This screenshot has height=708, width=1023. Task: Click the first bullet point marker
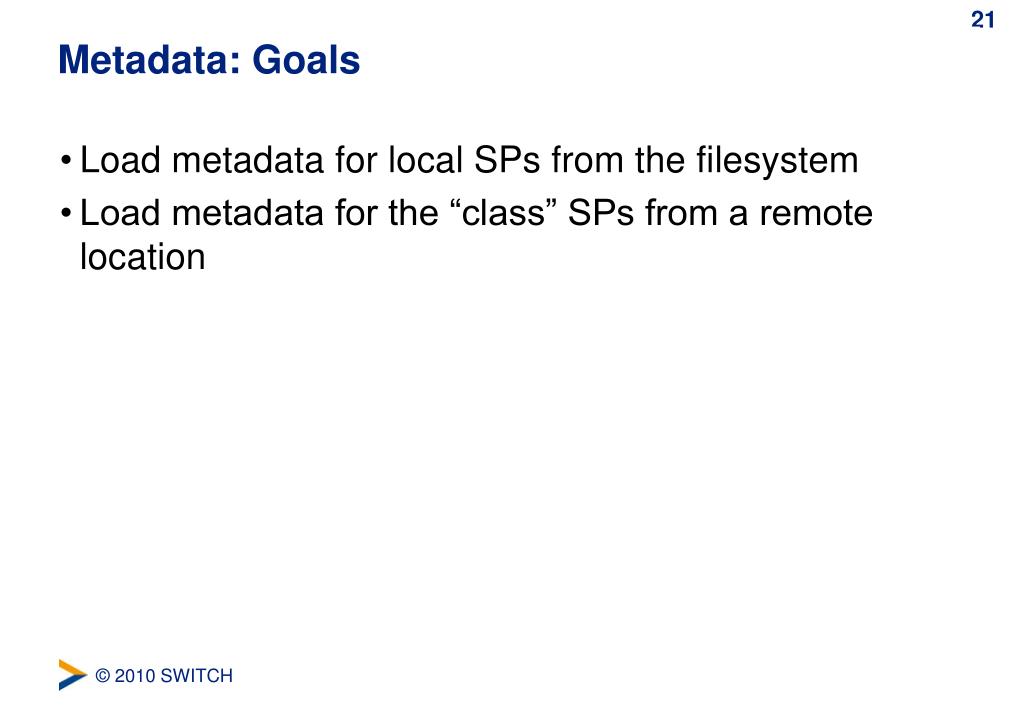pos(66,161)
